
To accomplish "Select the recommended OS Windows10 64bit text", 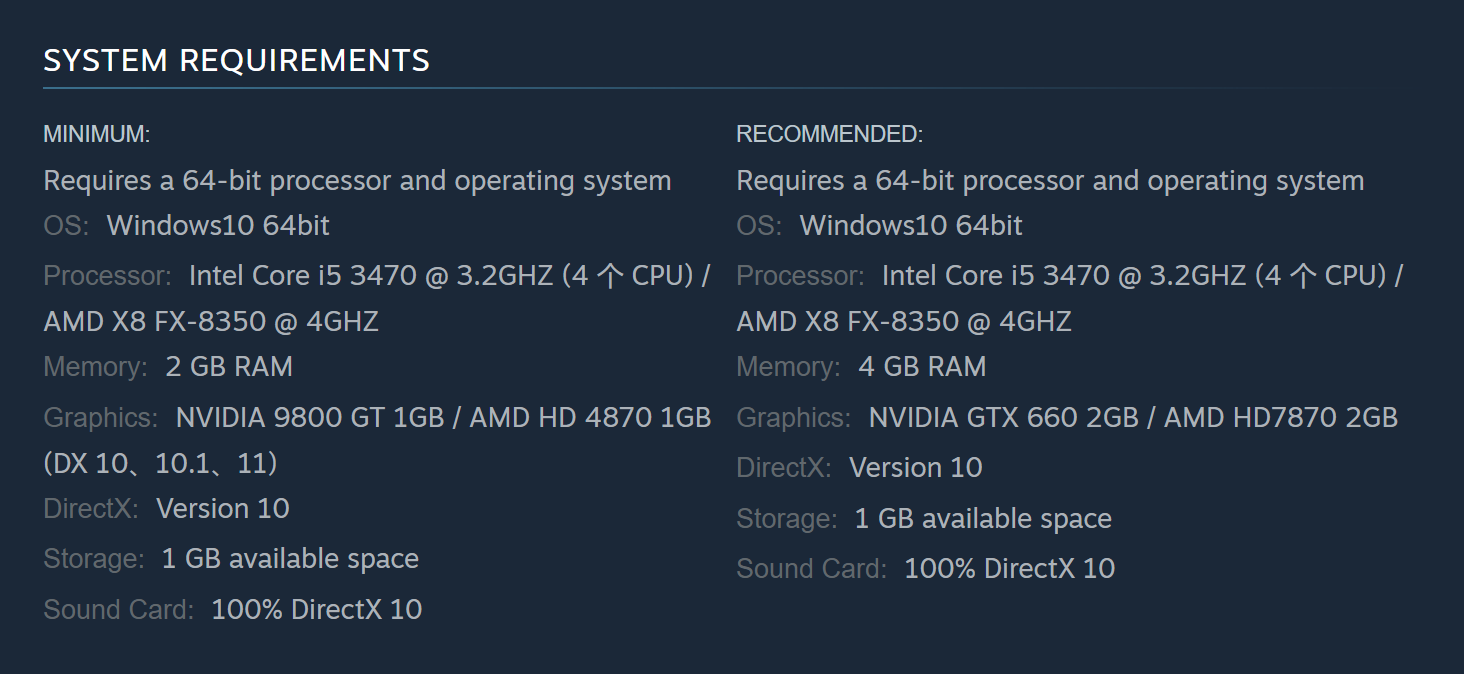I will [x=911, y=226].
